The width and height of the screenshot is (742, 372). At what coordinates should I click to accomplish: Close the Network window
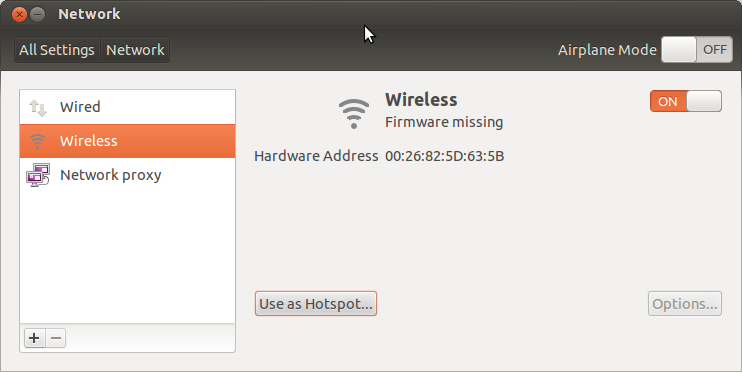19,15
